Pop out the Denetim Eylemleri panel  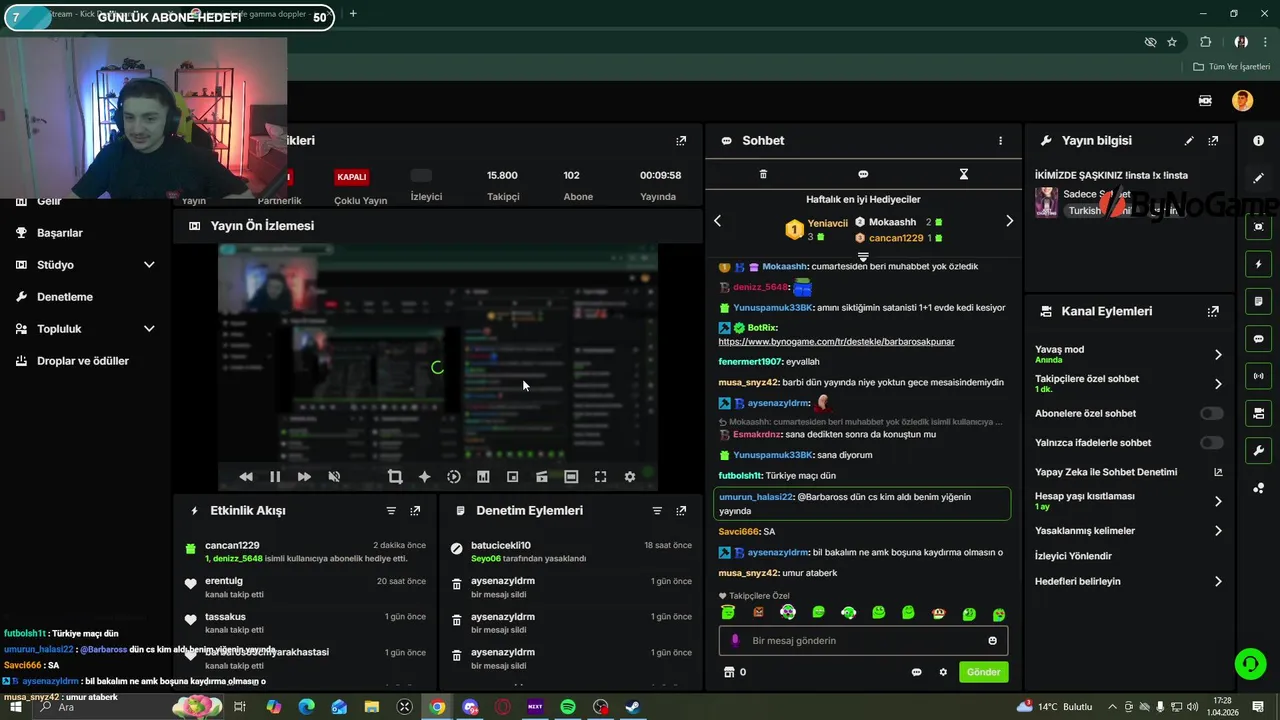click(681, 511)
